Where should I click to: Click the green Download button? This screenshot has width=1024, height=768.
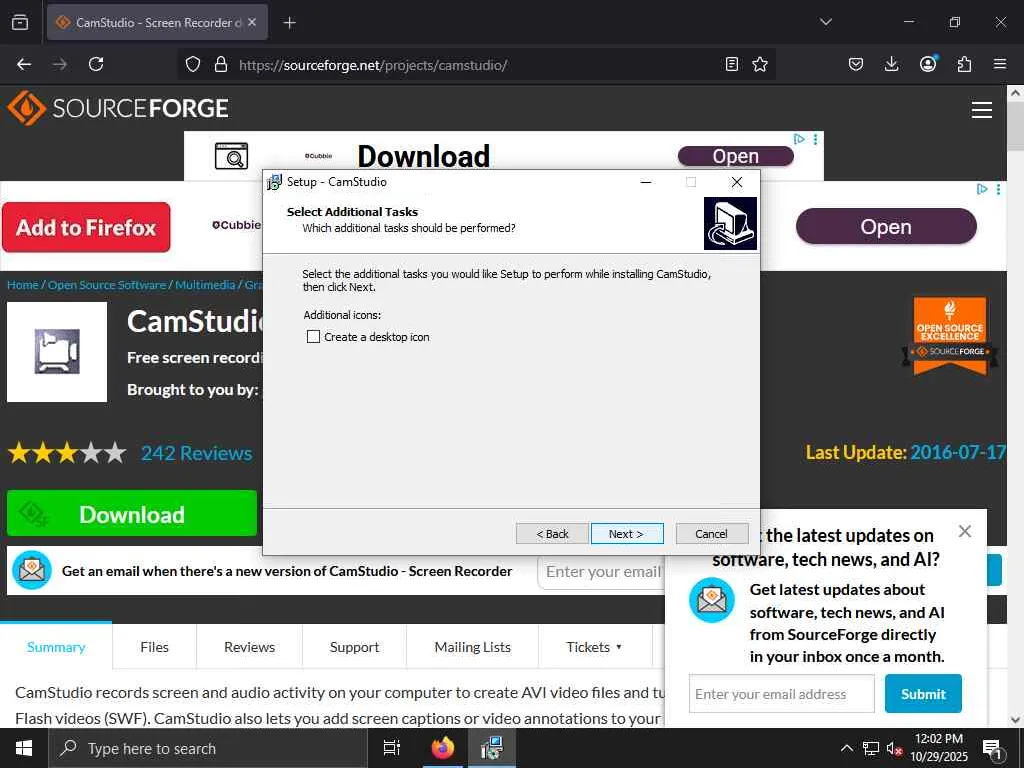point(132,513)
